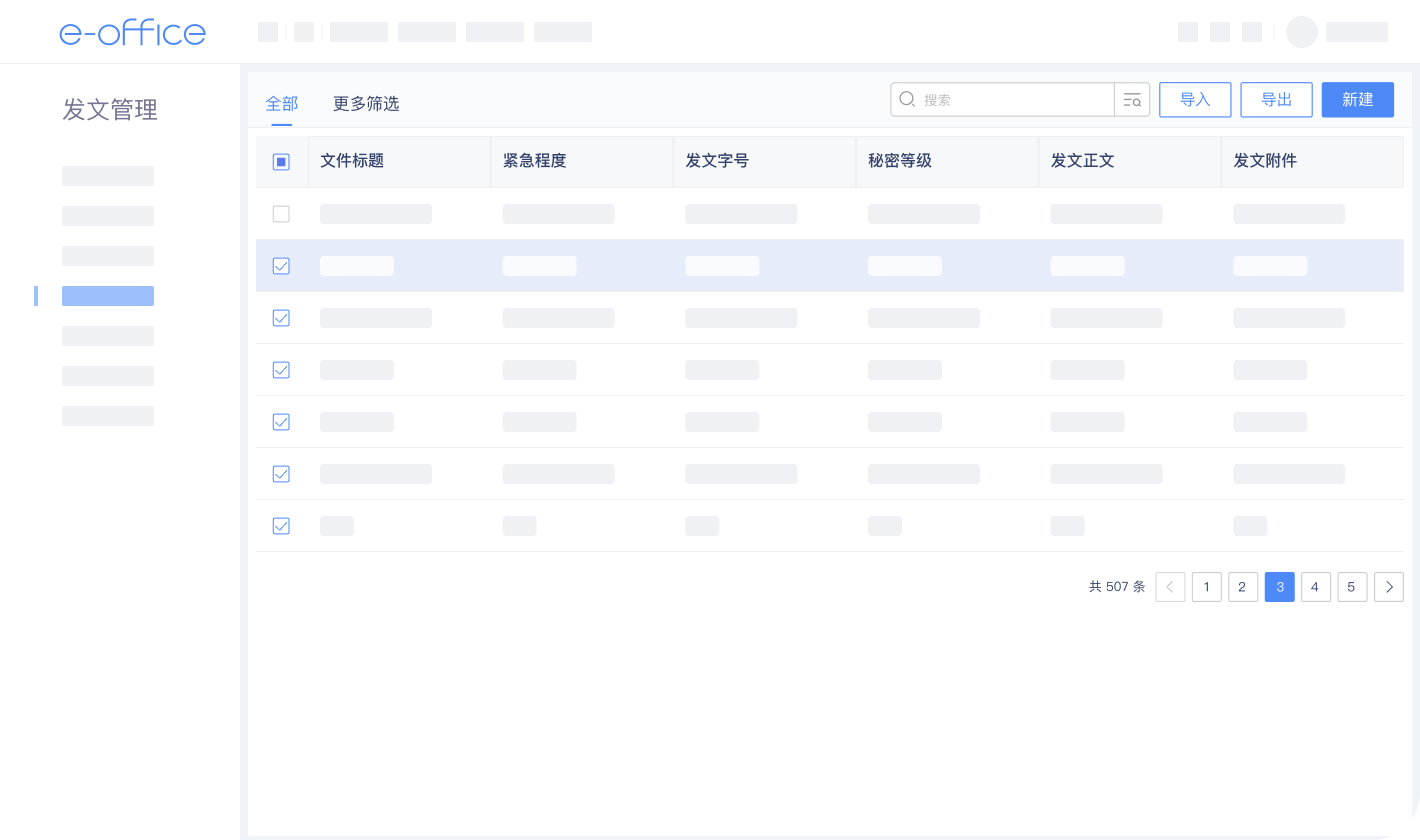
Task: Click the 发文管理 sidebar title
Action: click(110, 110)
